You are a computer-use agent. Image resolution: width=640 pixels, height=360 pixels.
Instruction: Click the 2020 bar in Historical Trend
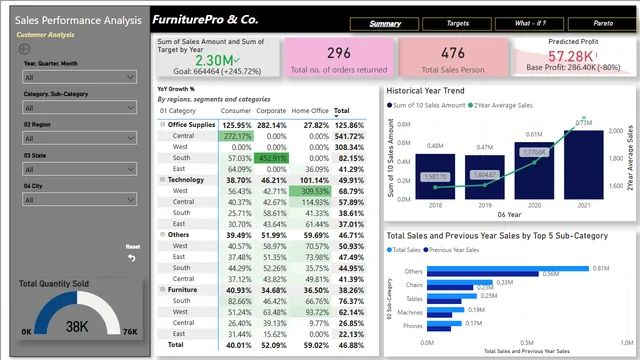click(x=534, y=171)
